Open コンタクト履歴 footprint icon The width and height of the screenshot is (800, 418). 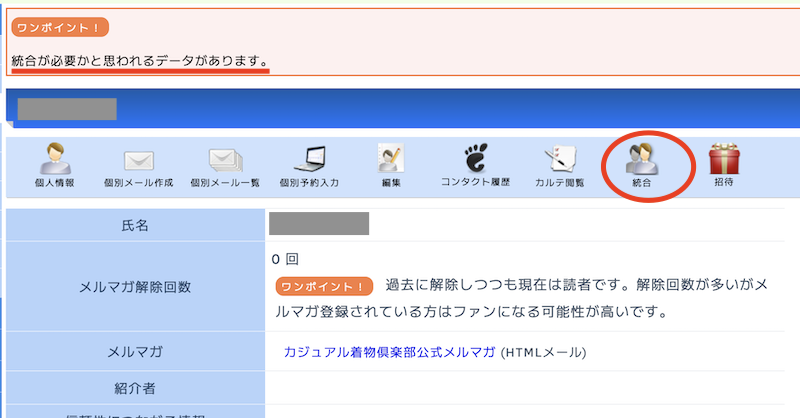476,158
